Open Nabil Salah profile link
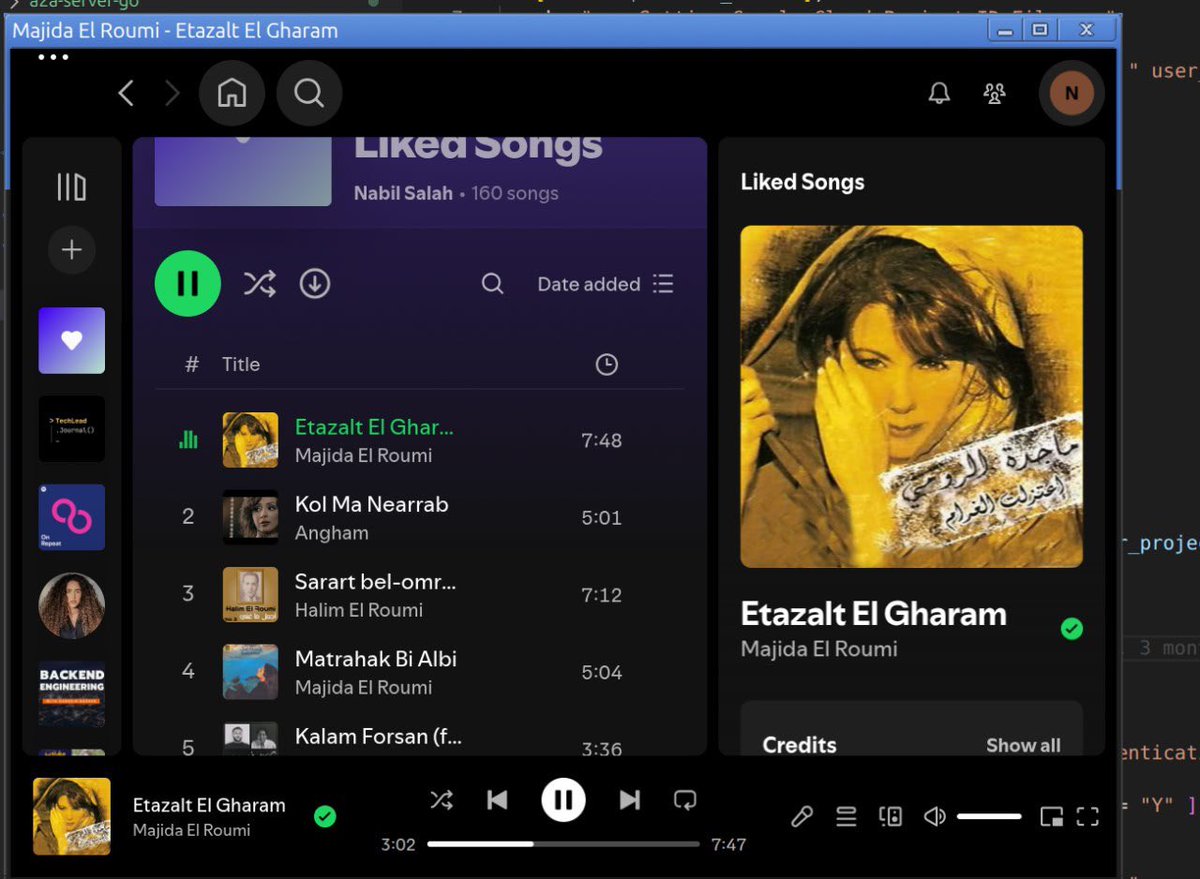This screenshot has width=1200, height=879. tap(403, 193)
